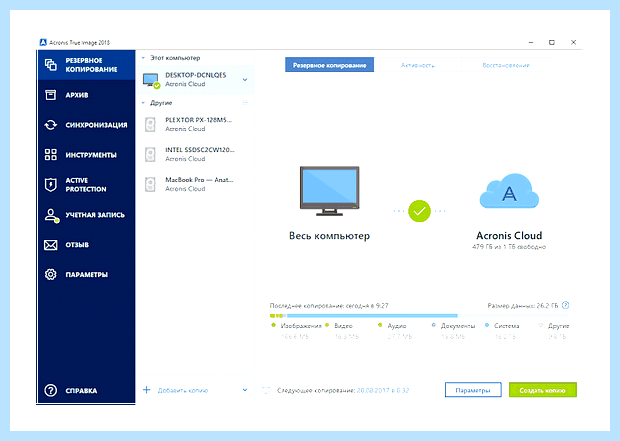Open the Справка question mark icon
620x441 pixels.
(51, 390)
